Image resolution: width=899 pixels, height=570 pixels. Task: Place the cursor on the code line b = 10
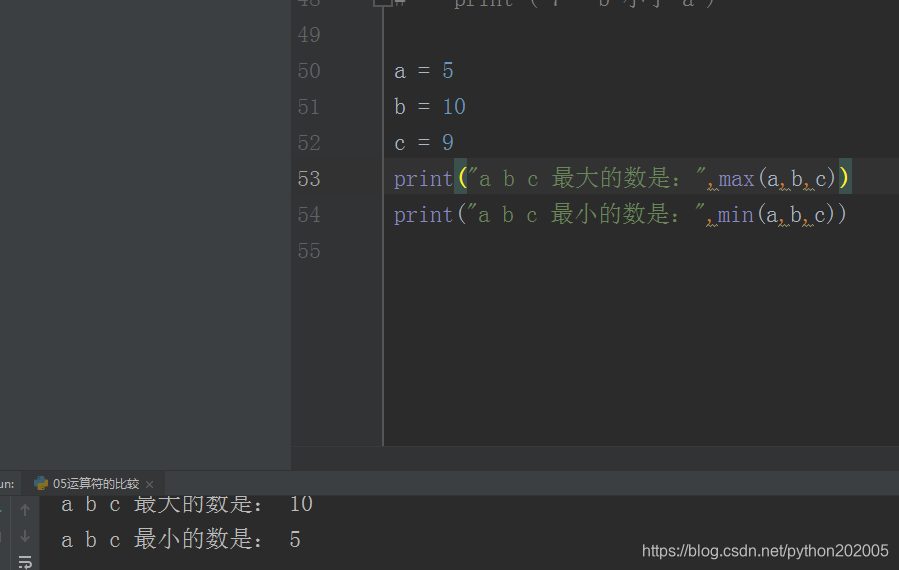[430, 107]
